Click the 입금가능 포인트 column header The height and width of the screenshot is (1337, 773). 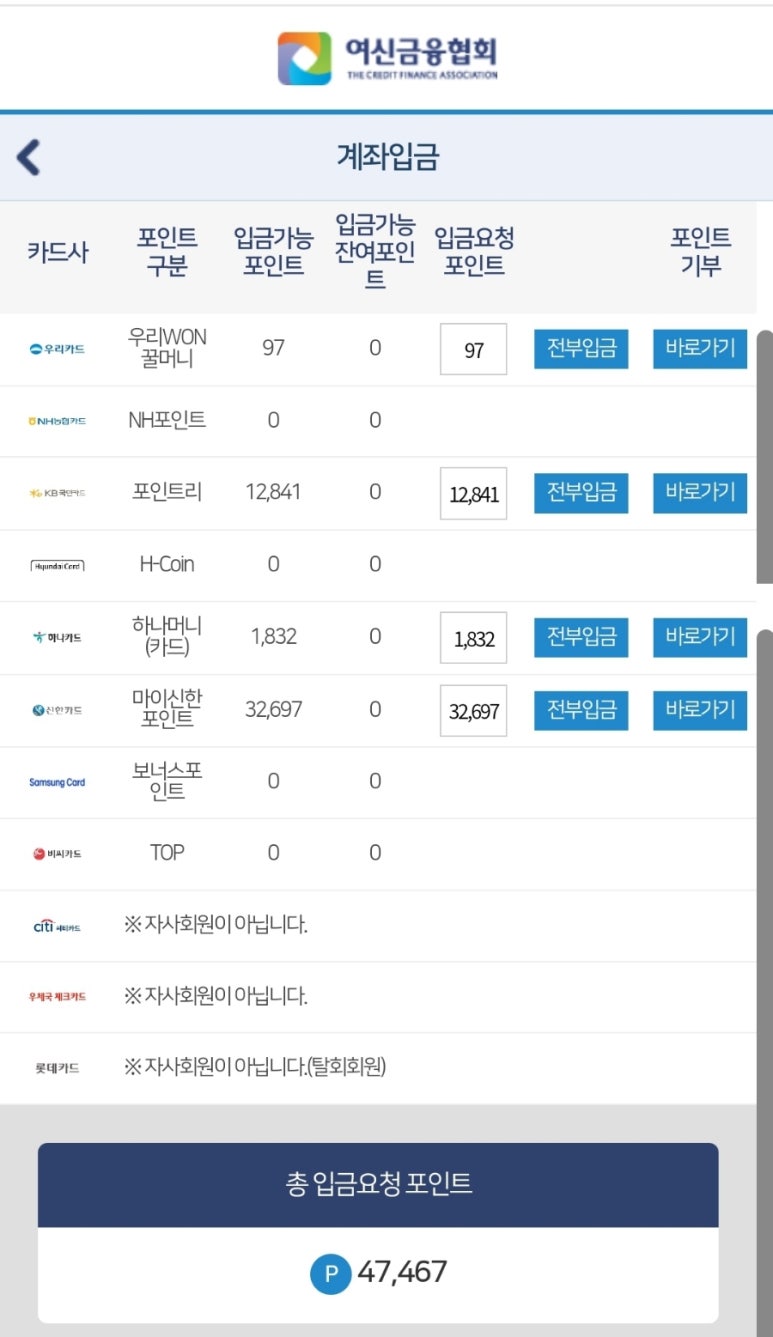click(x=274, y=252)
